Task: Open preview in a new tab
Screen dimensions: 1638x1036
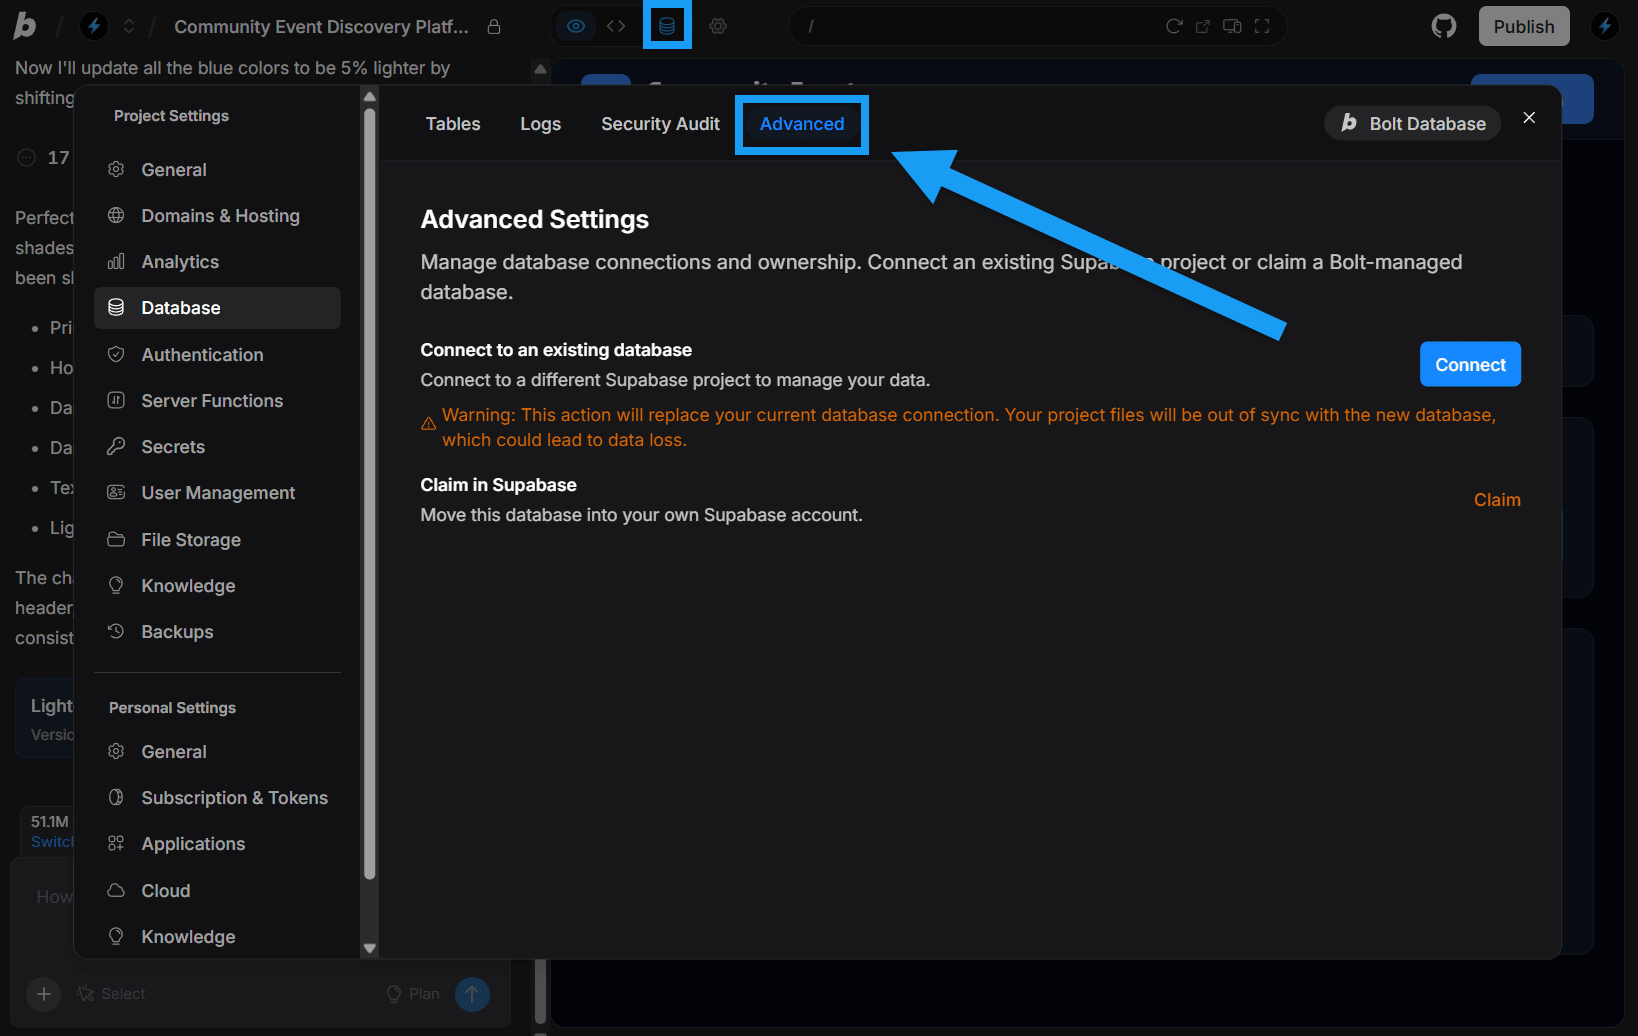Action: coord(1202,26)
